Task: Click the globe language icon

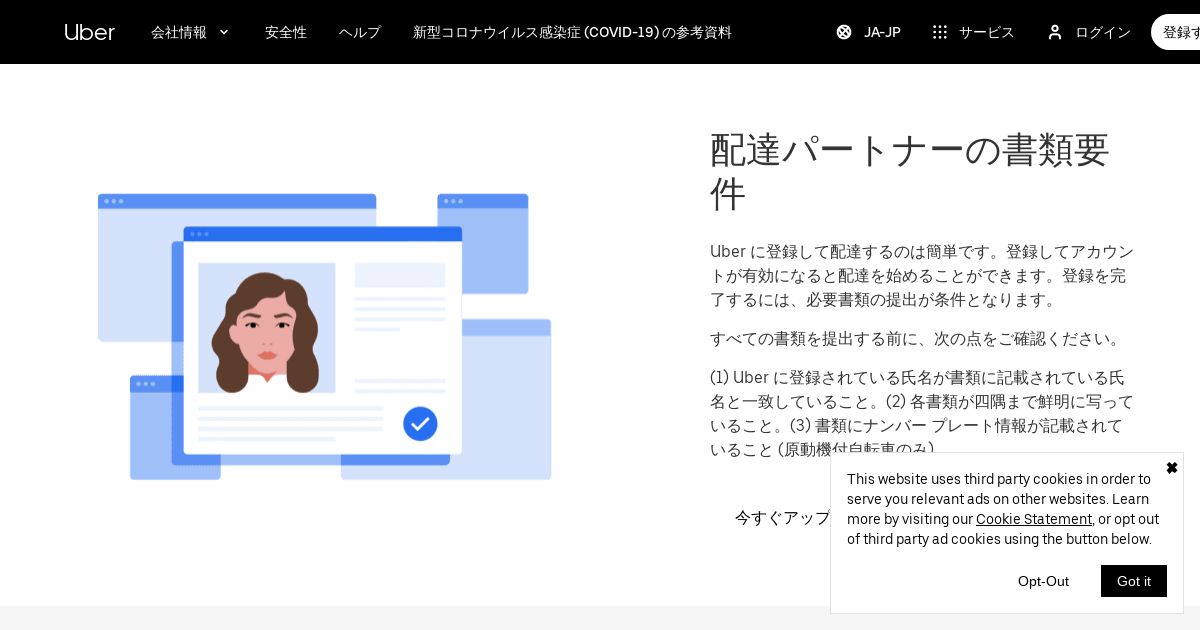Action: pyautogui.click(x=844, y=32)
